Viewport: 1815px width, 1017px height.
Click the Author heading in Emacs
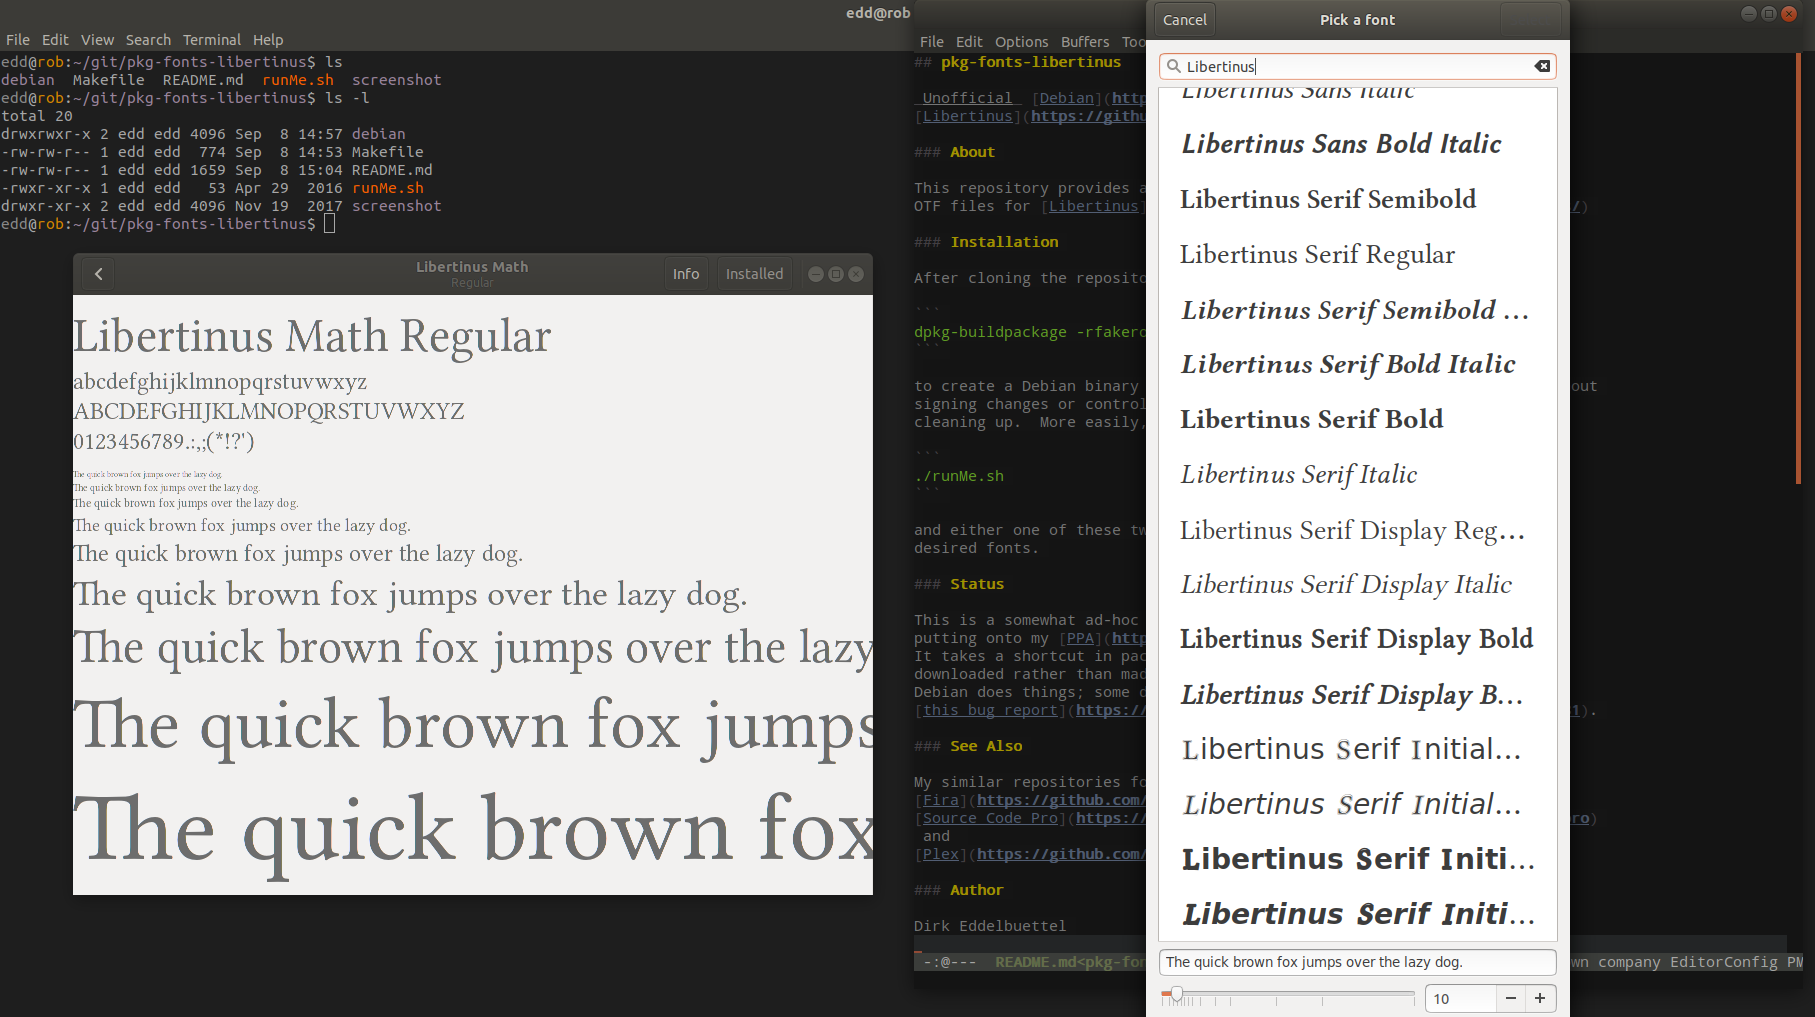click(977, 890)
